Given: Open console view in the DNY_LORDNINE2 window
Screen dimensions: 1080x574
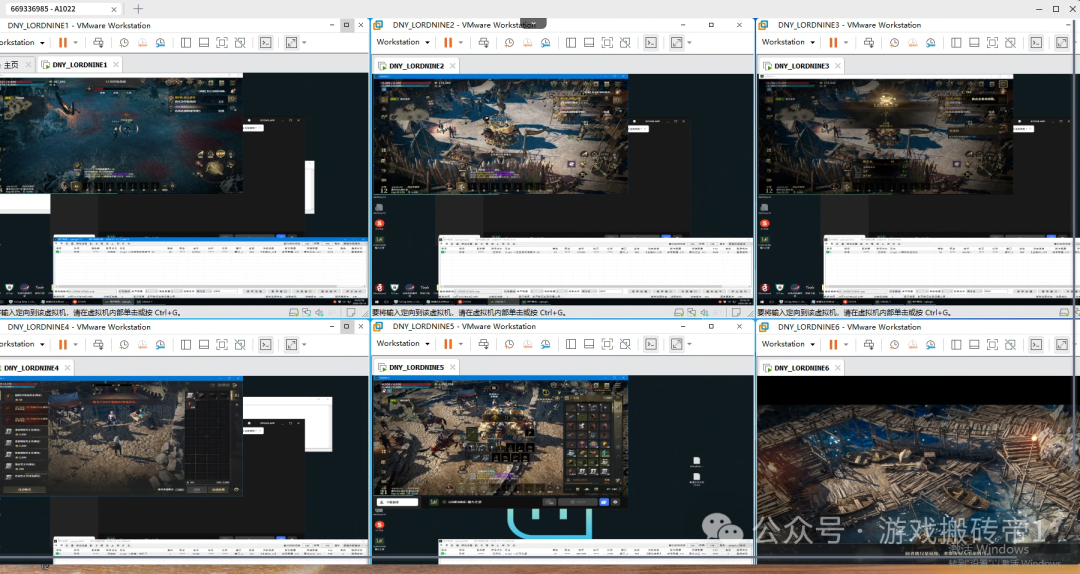Looking at the screenshot, I should pyautogui.click(x=651, y=43).
